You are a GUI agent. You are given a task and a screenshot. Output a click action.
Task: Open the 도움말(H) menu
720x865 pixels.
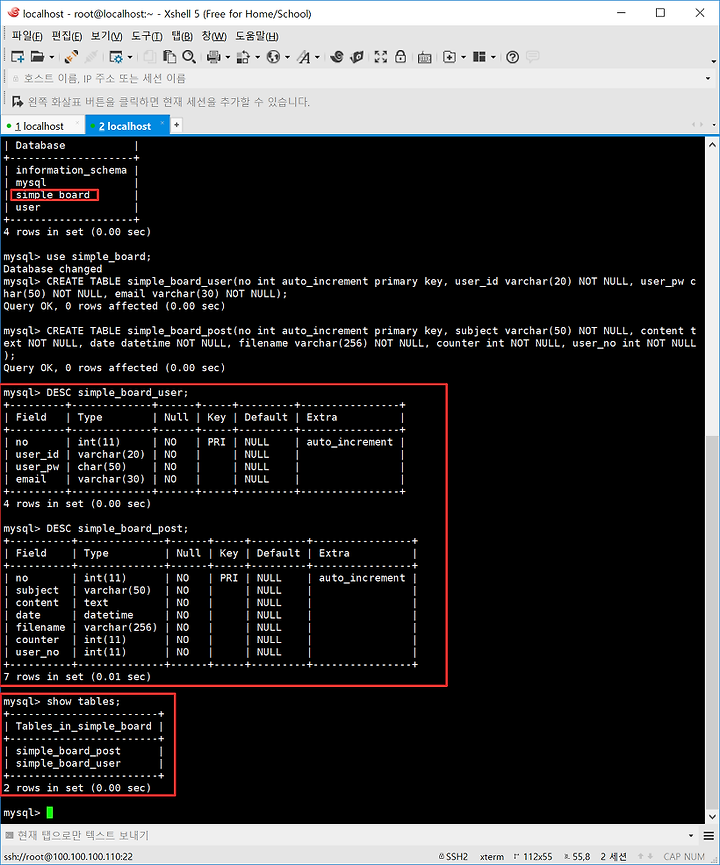click(x=257, y=36)
